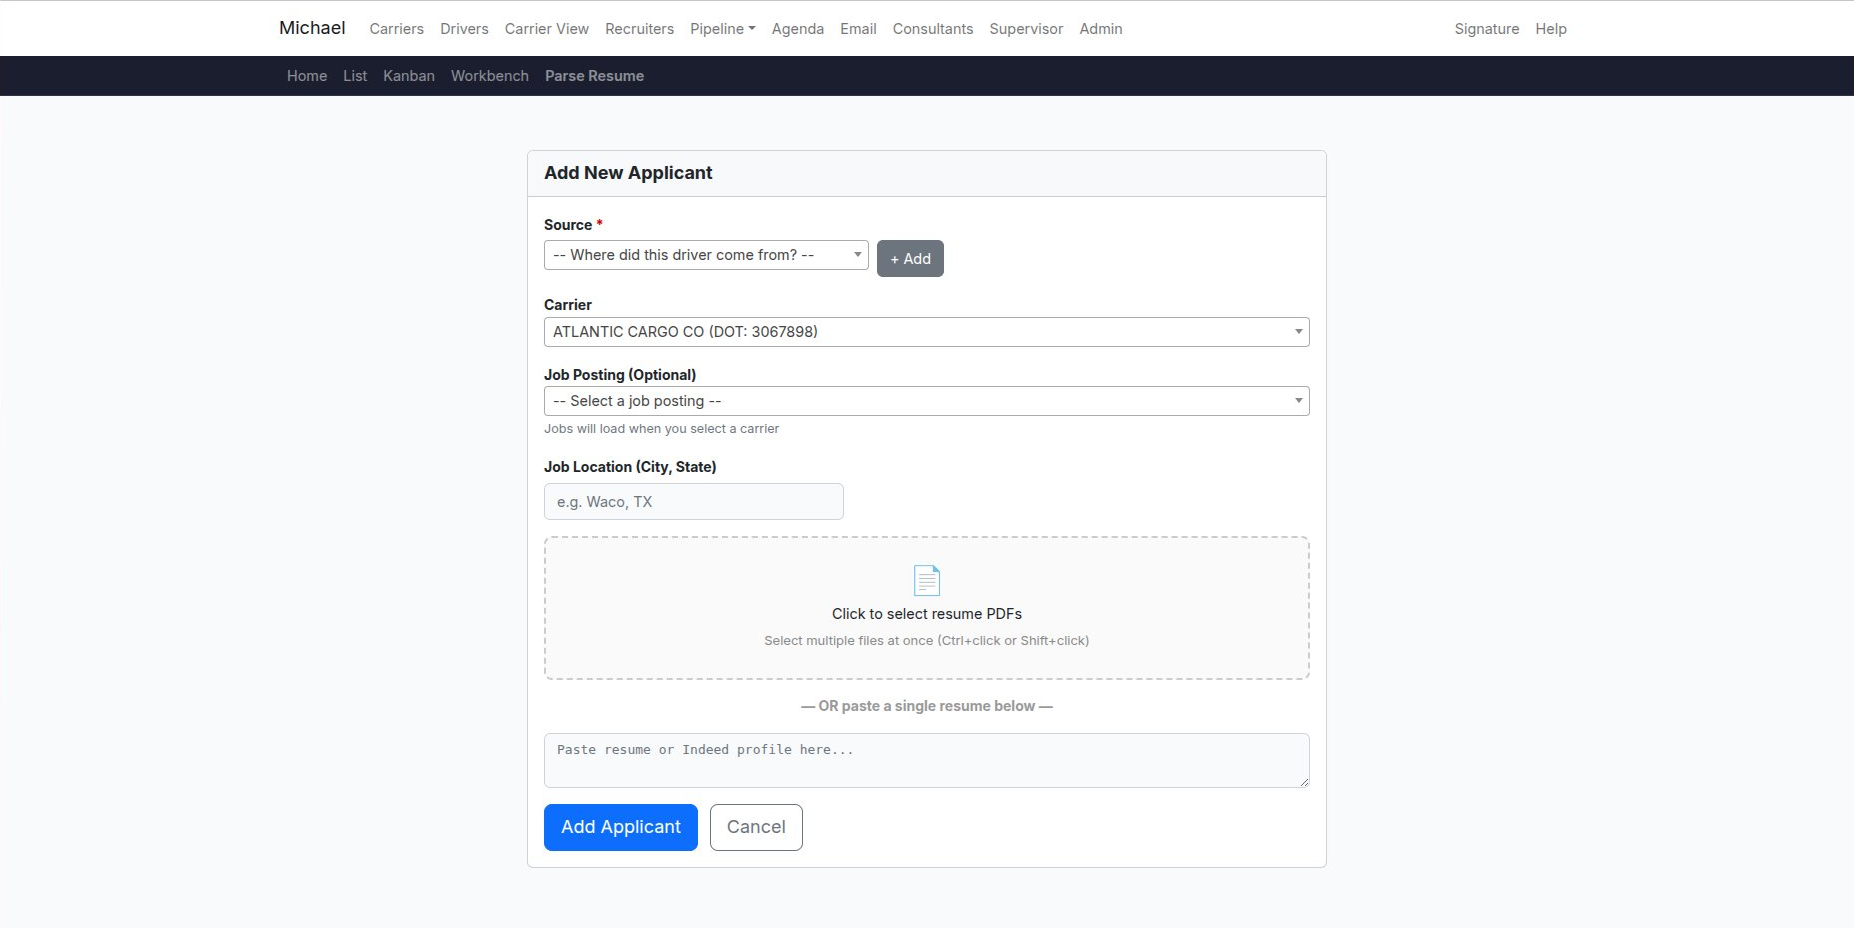The width and height of the screenshot is (1854, 928).
Task: Go to Consultants
Action: click(933, 29)
